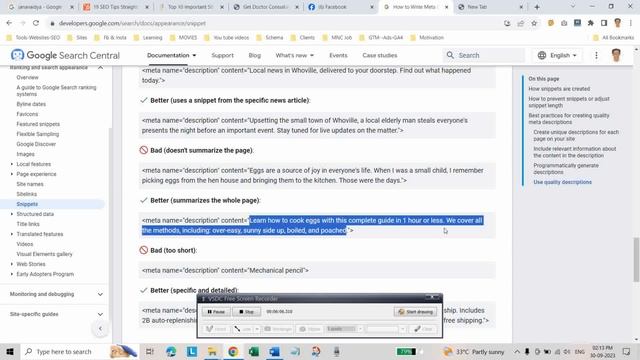Expand the Structured data tree item

tap(12, 214)
